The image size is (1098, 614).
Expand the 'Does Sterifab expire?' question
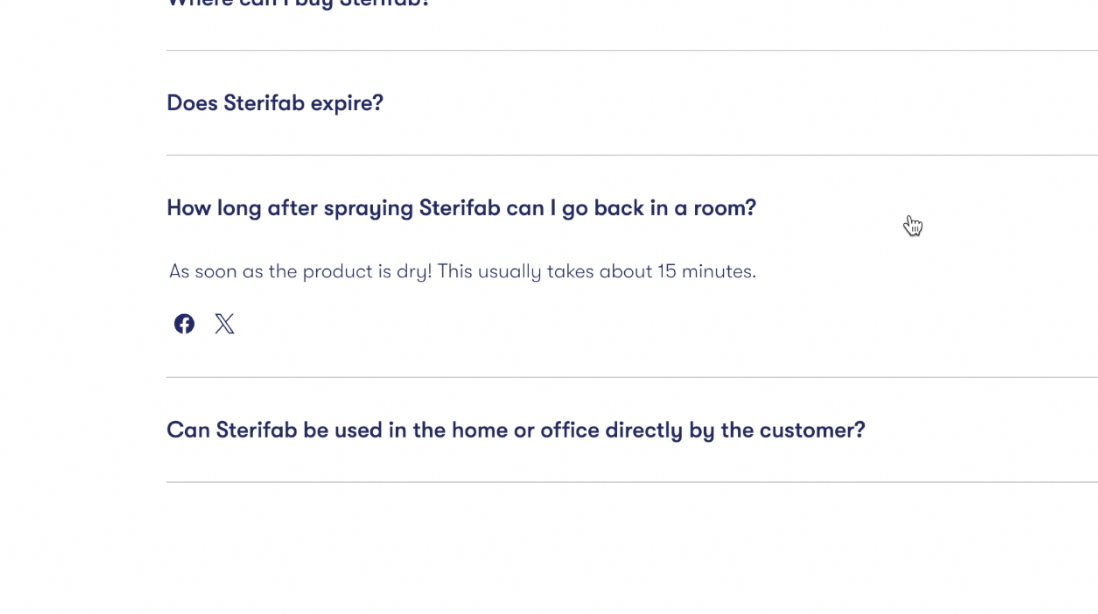click(274, 103)
